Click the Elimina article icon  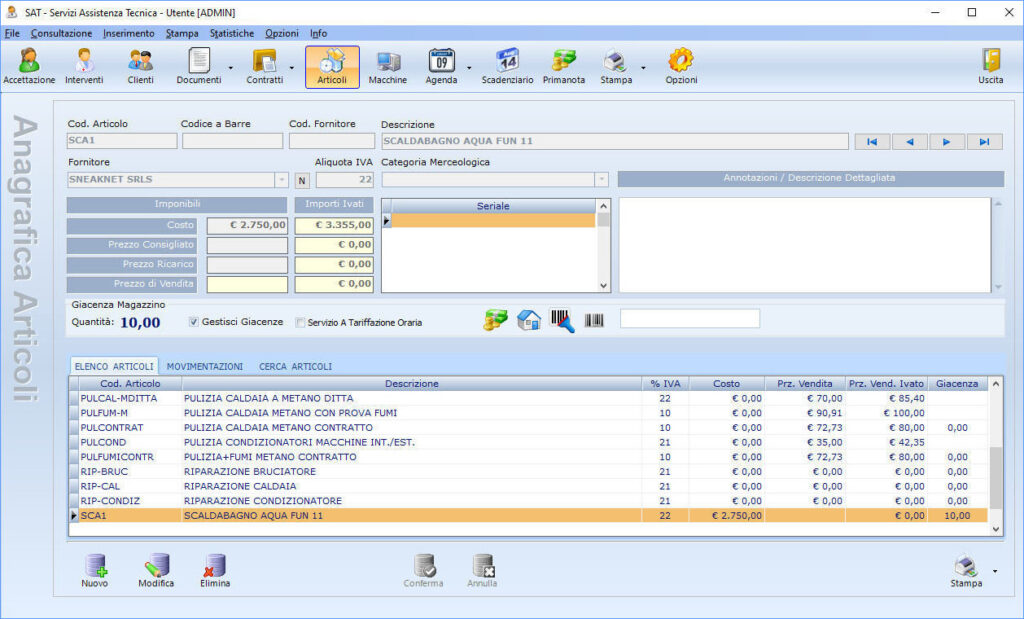click(x=215, y=571)
